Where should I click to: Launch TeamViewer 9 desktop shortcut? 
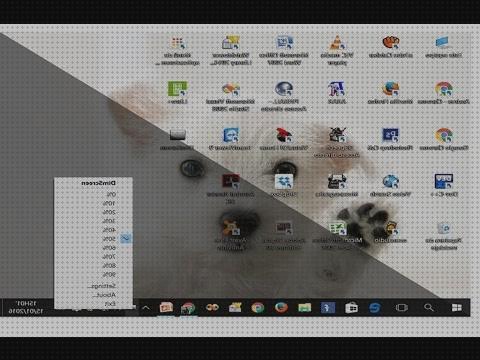click(230, 140)
